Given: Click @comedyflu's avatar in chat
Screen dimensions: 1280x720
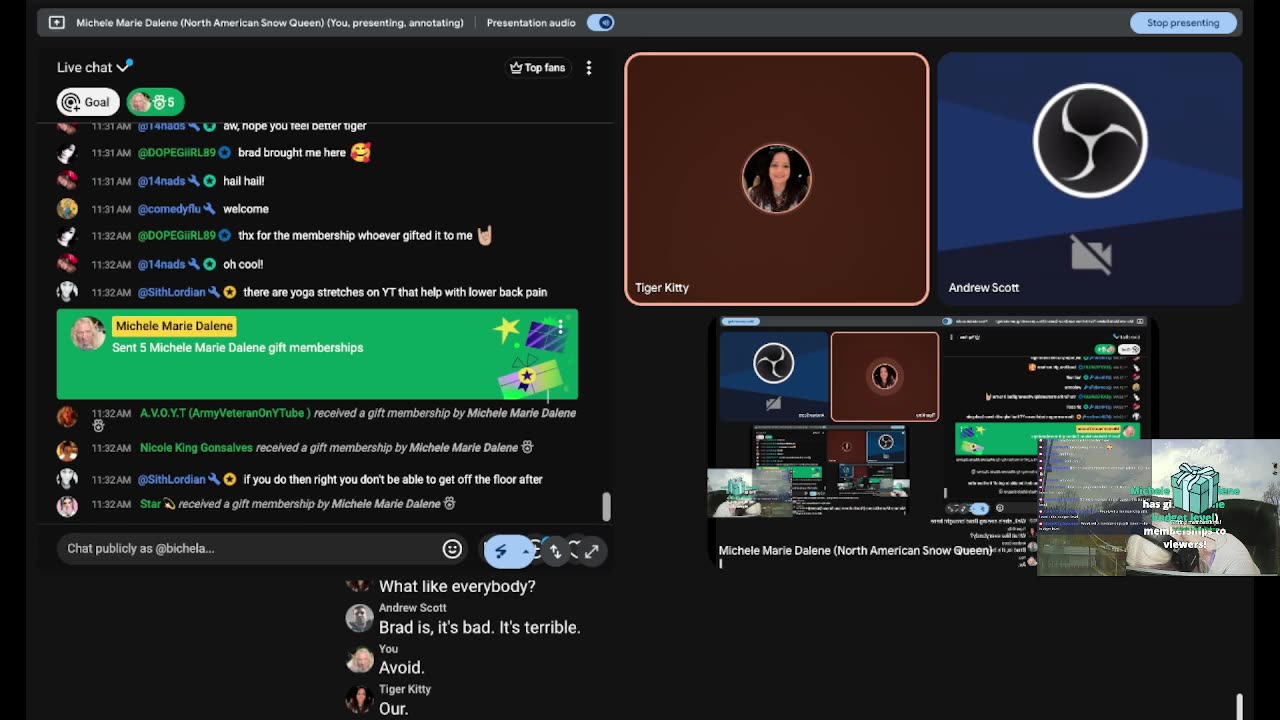Looking at the screenshot, I should click(x=67, y=208).
